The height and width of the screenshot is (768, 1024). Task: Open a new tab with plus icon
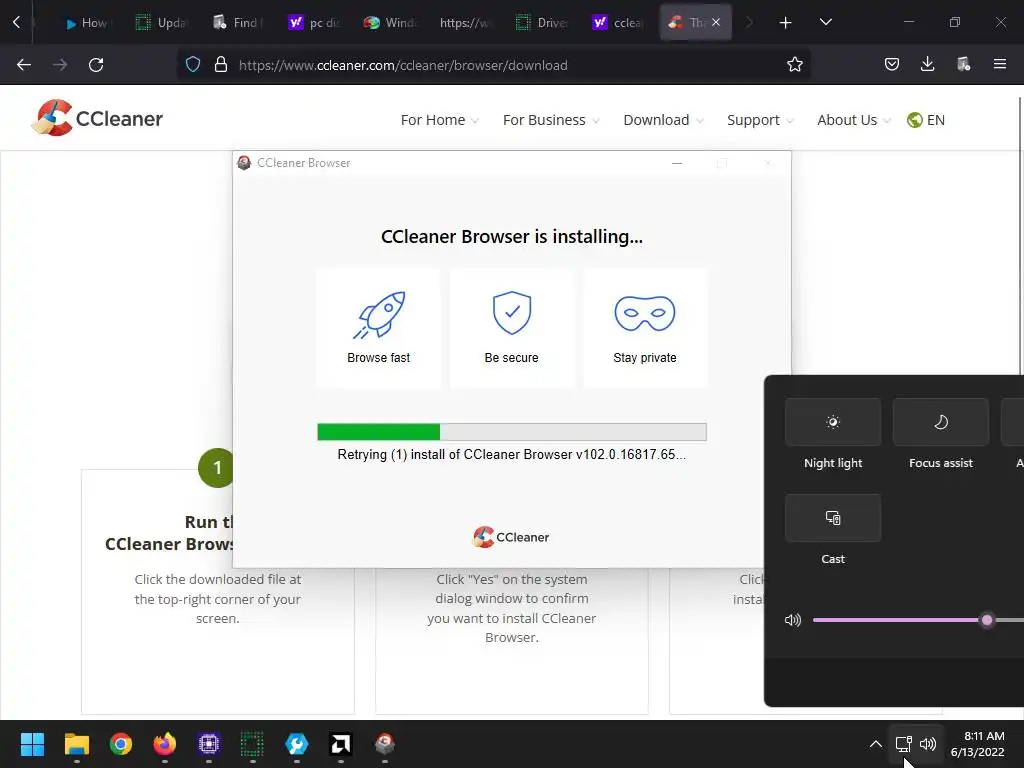785,23
